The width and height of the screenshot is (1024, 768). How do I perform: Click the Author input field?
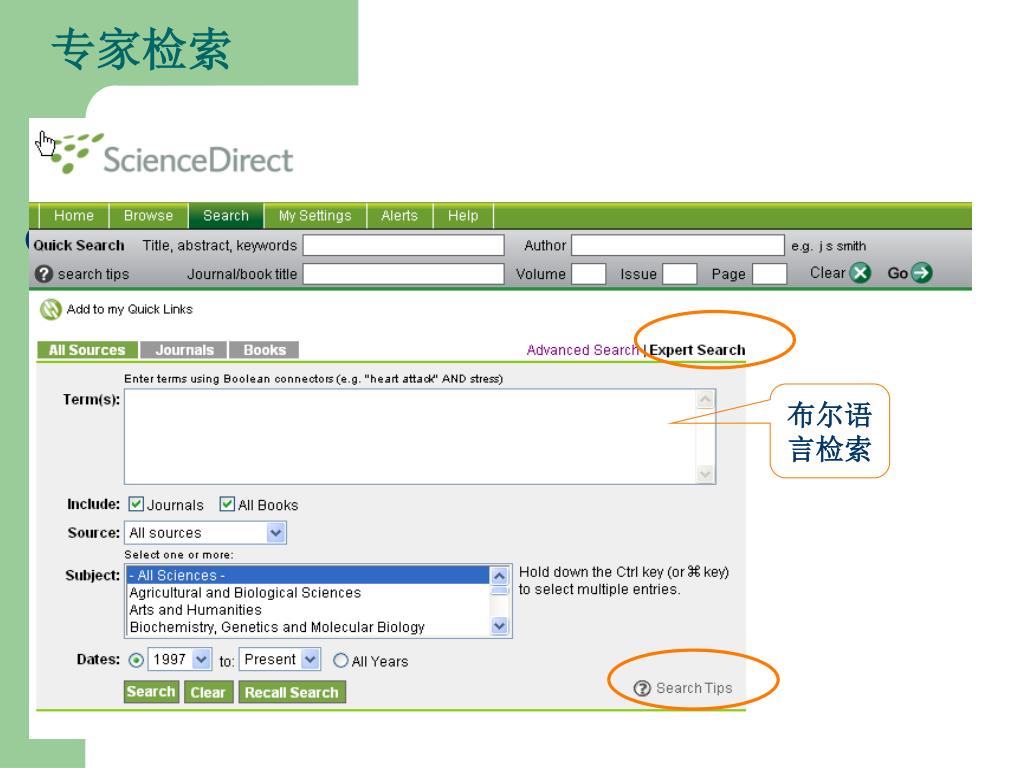pyautogui.click(x=678, y=246)
